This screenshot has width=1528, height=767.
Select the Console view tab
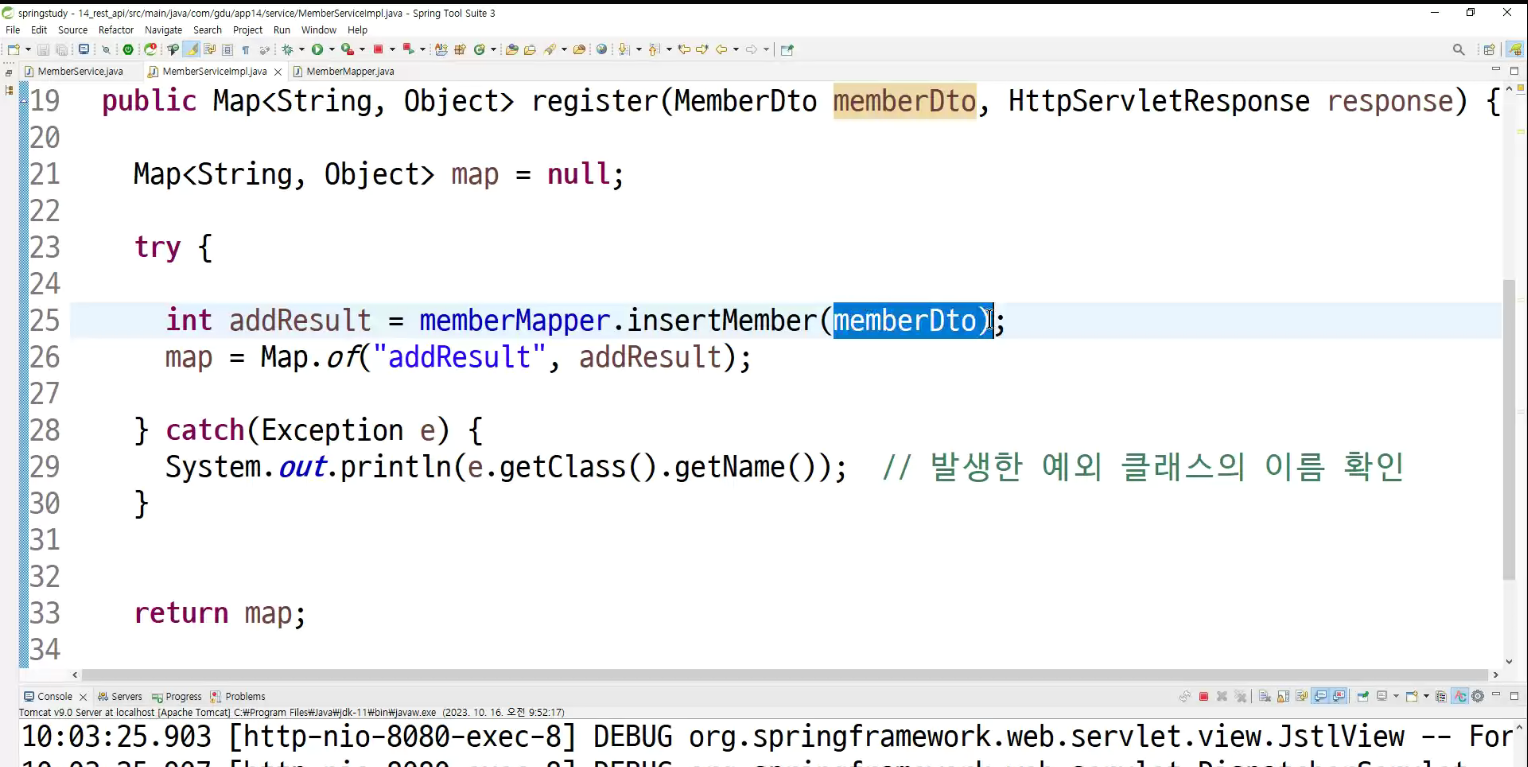pyautogui.click(x=55, y=696)
